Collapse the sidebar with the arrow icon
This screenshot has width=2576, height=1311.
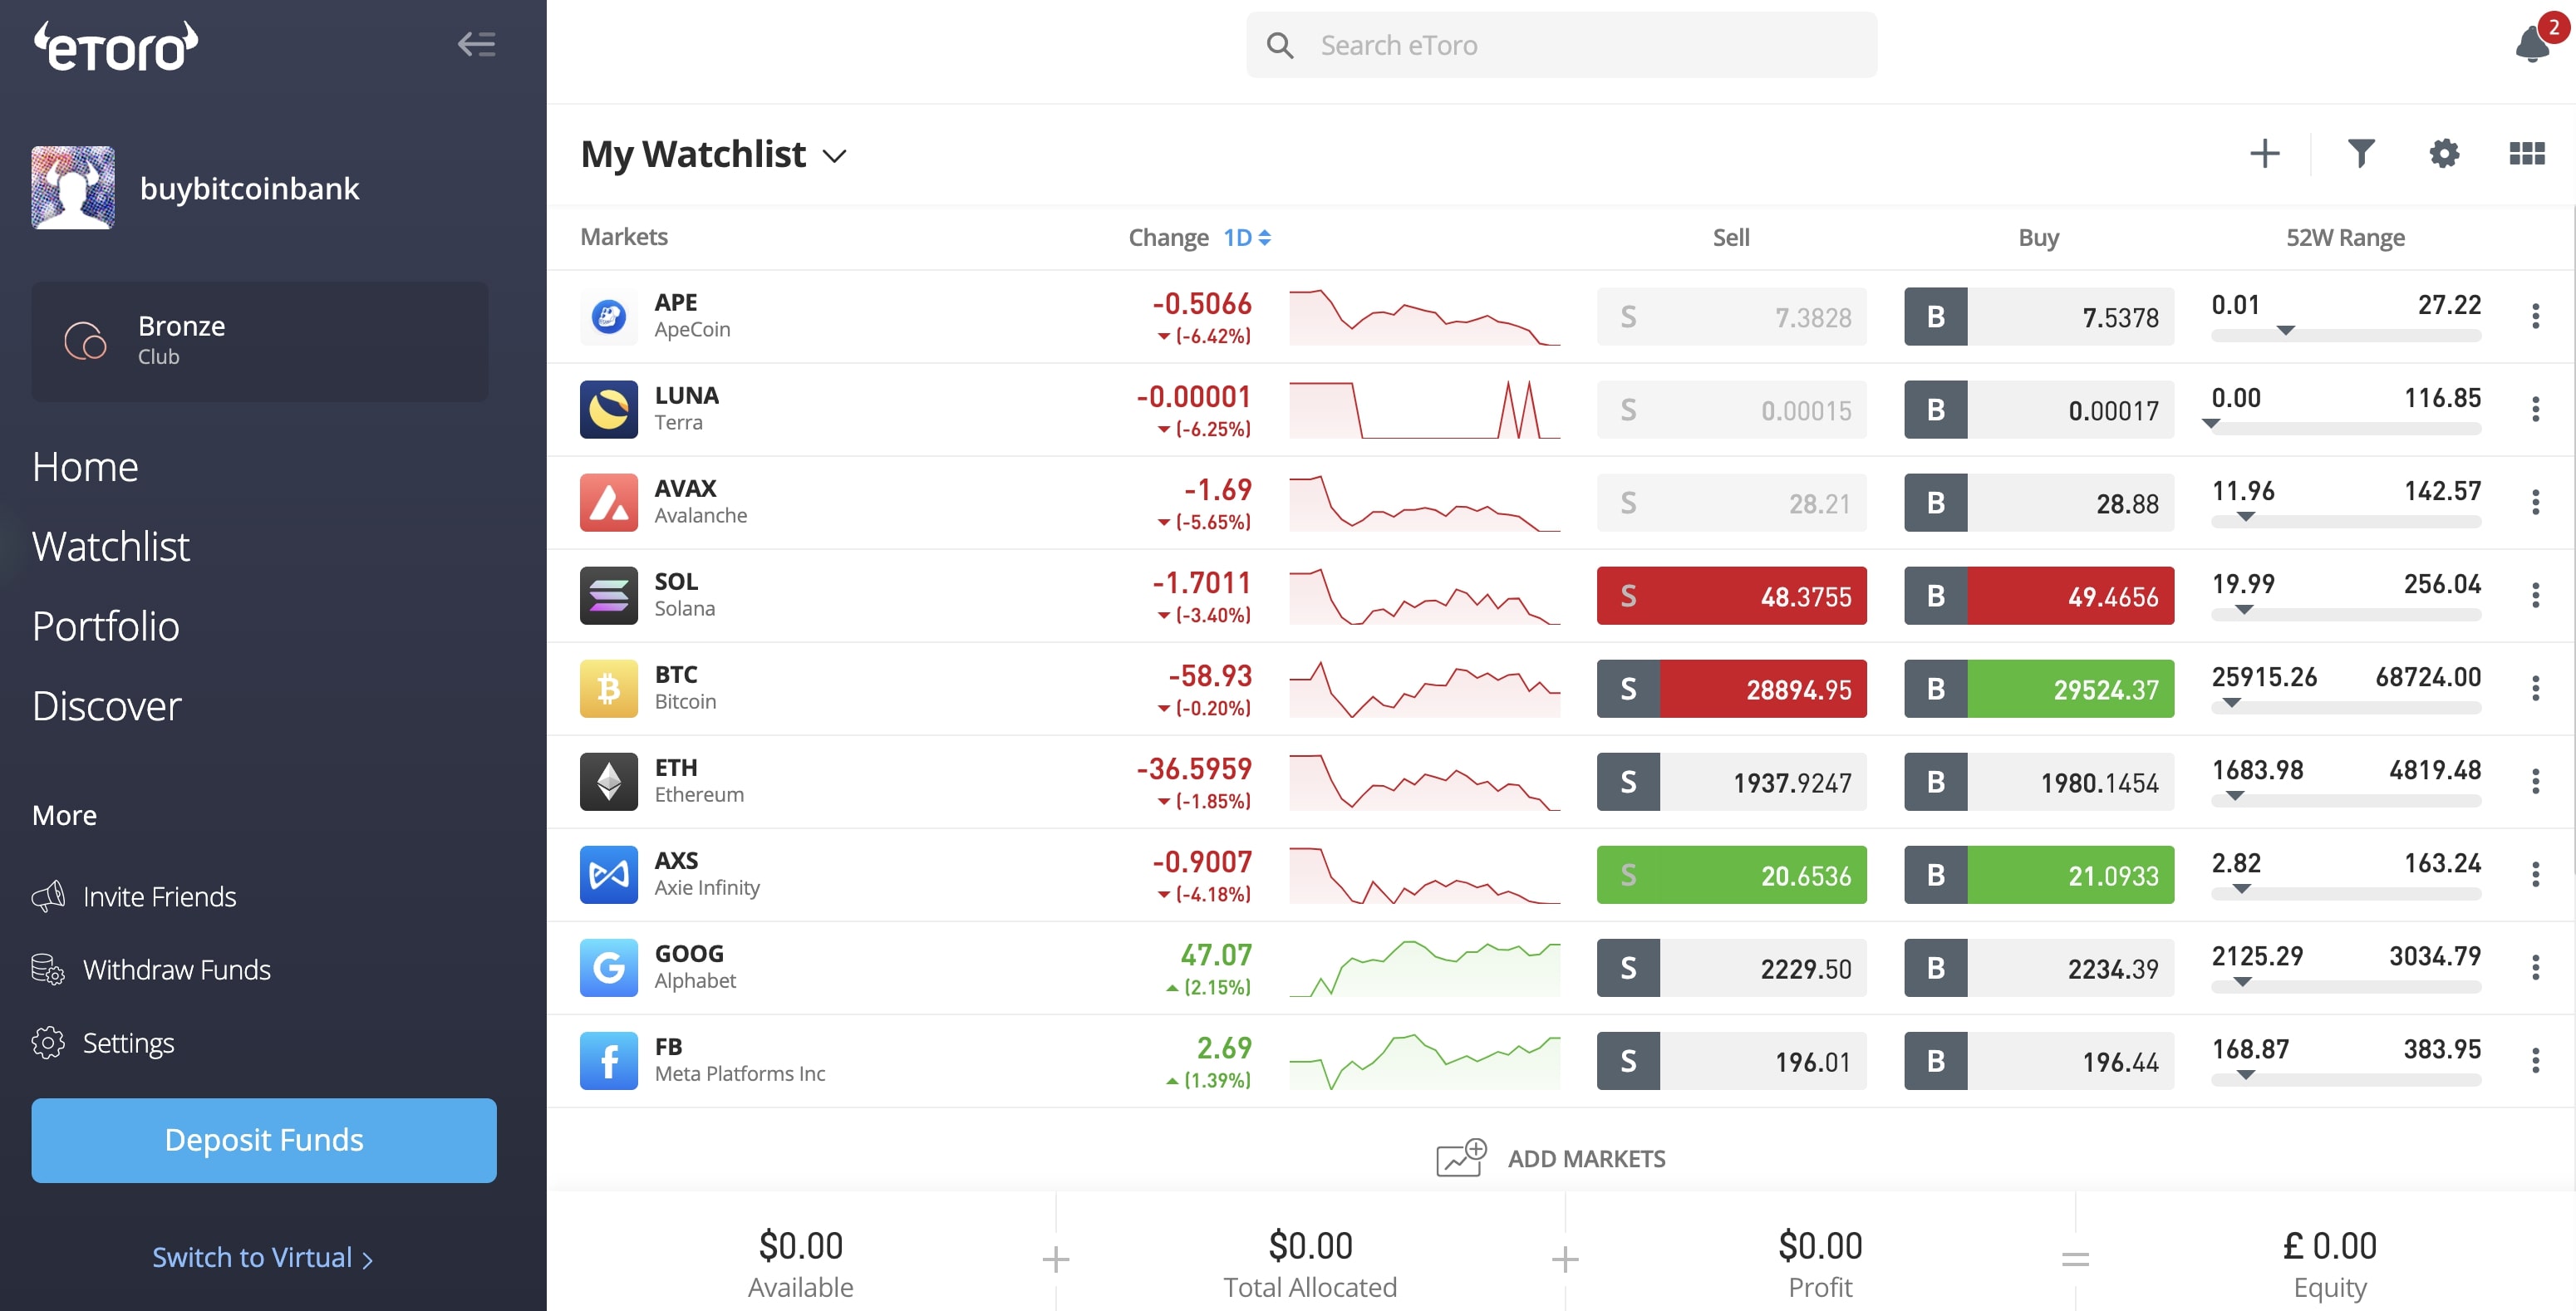coord(477,44)
